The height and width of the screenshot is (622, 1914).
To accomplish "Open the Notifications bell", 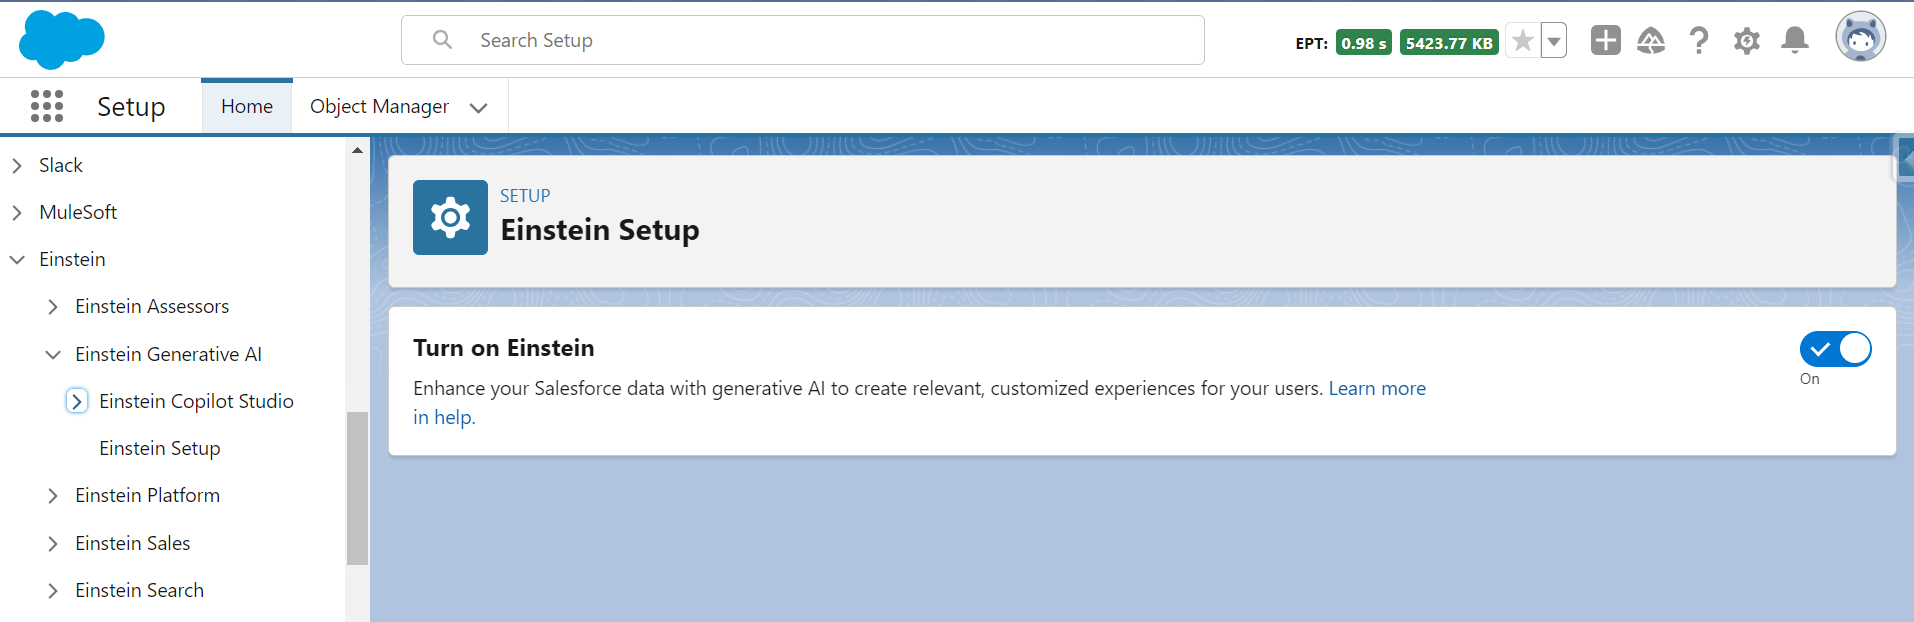I will coord(1795,40).
